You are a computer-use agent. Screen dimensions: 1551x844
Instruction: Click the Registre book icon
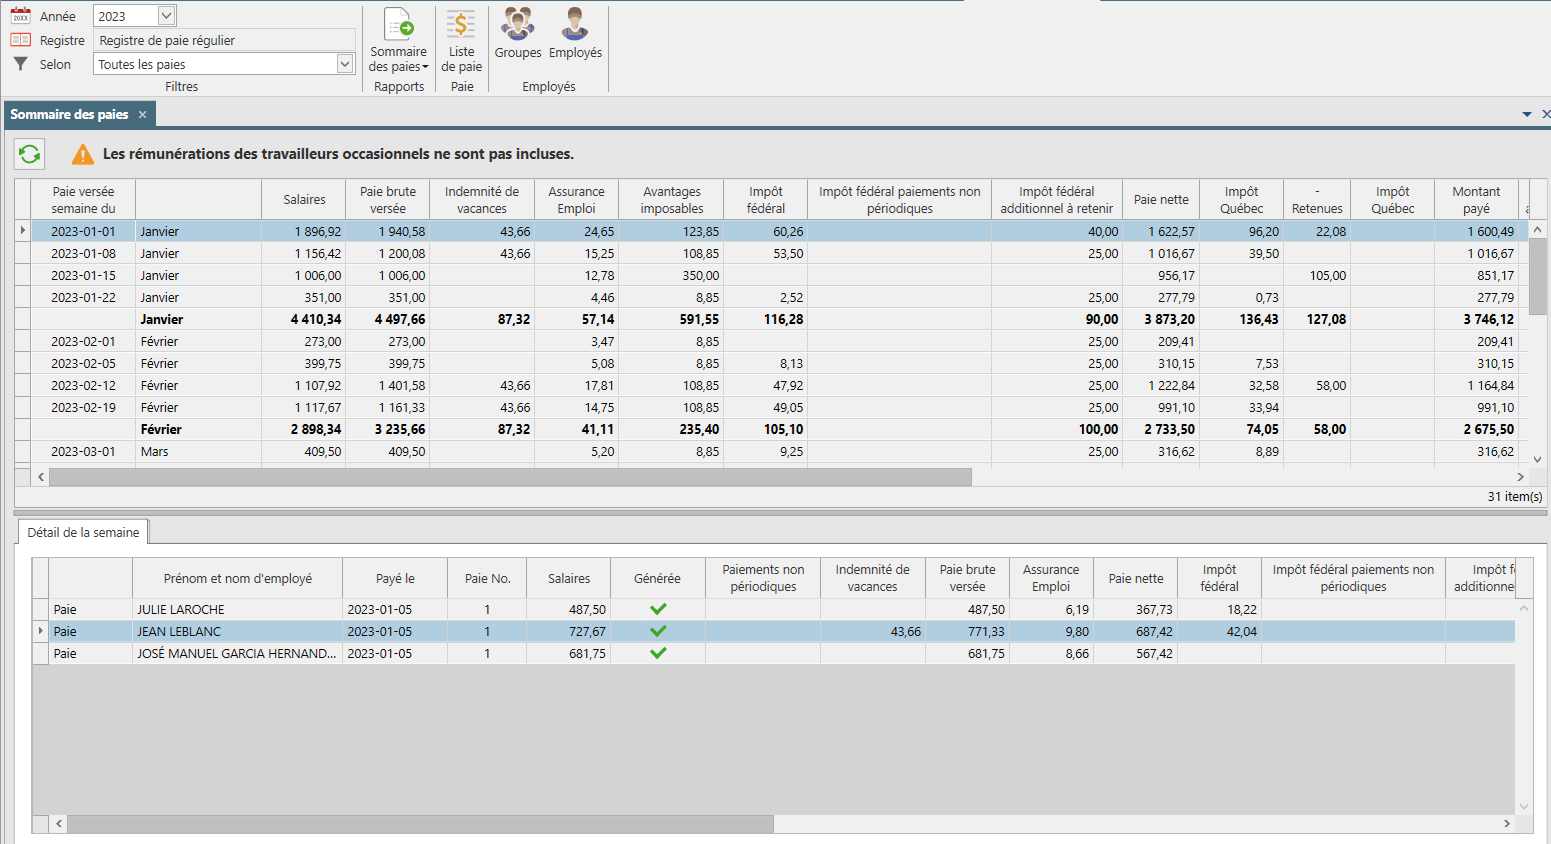[x=20, y=40]
